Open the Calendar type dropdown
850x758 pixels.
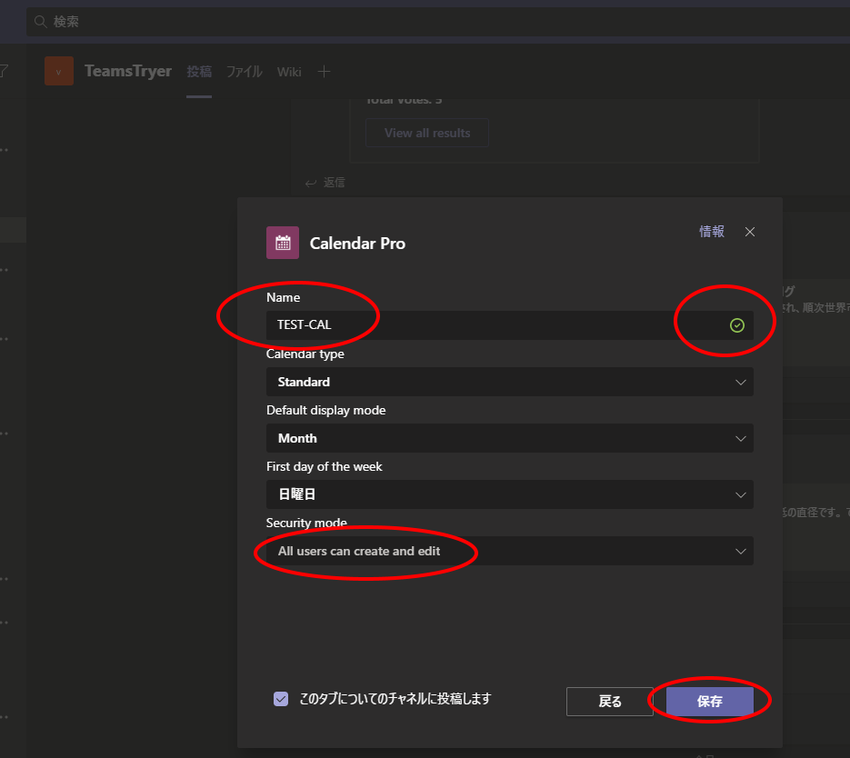510,382
